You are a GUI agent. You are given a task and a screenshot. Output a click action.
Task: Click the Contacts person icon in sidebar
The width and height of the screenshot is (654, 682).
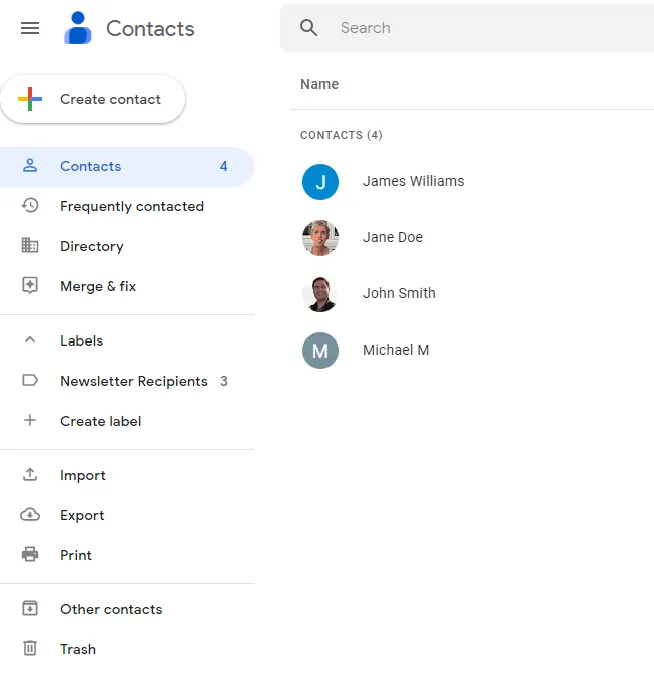(30, 166)
